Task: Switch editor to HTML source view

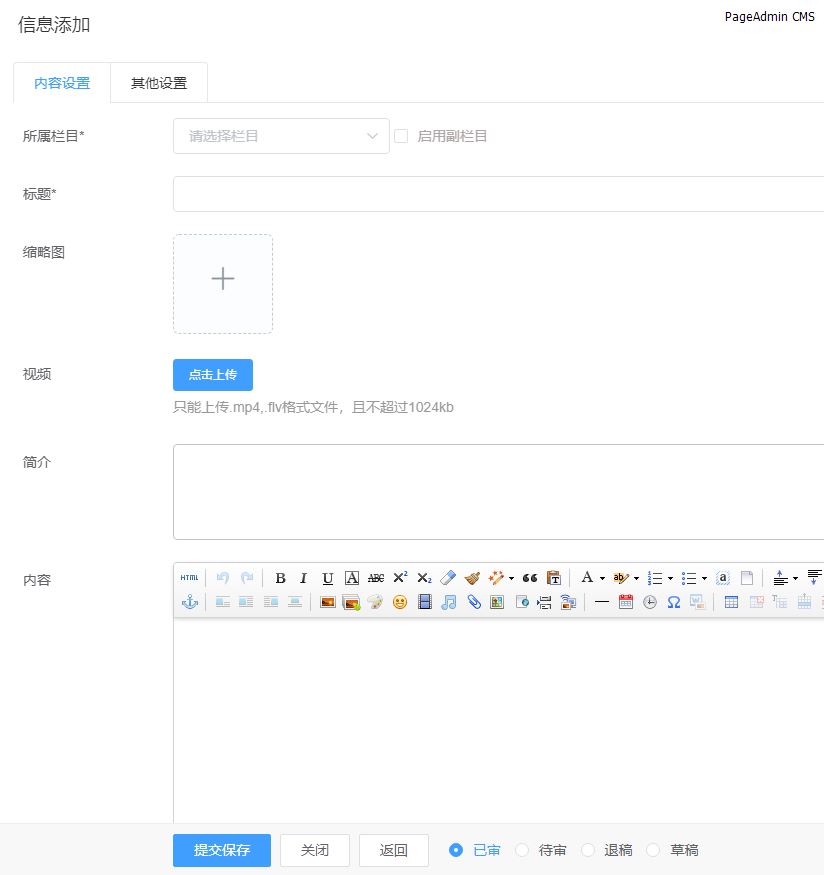Action: (189, 578)
